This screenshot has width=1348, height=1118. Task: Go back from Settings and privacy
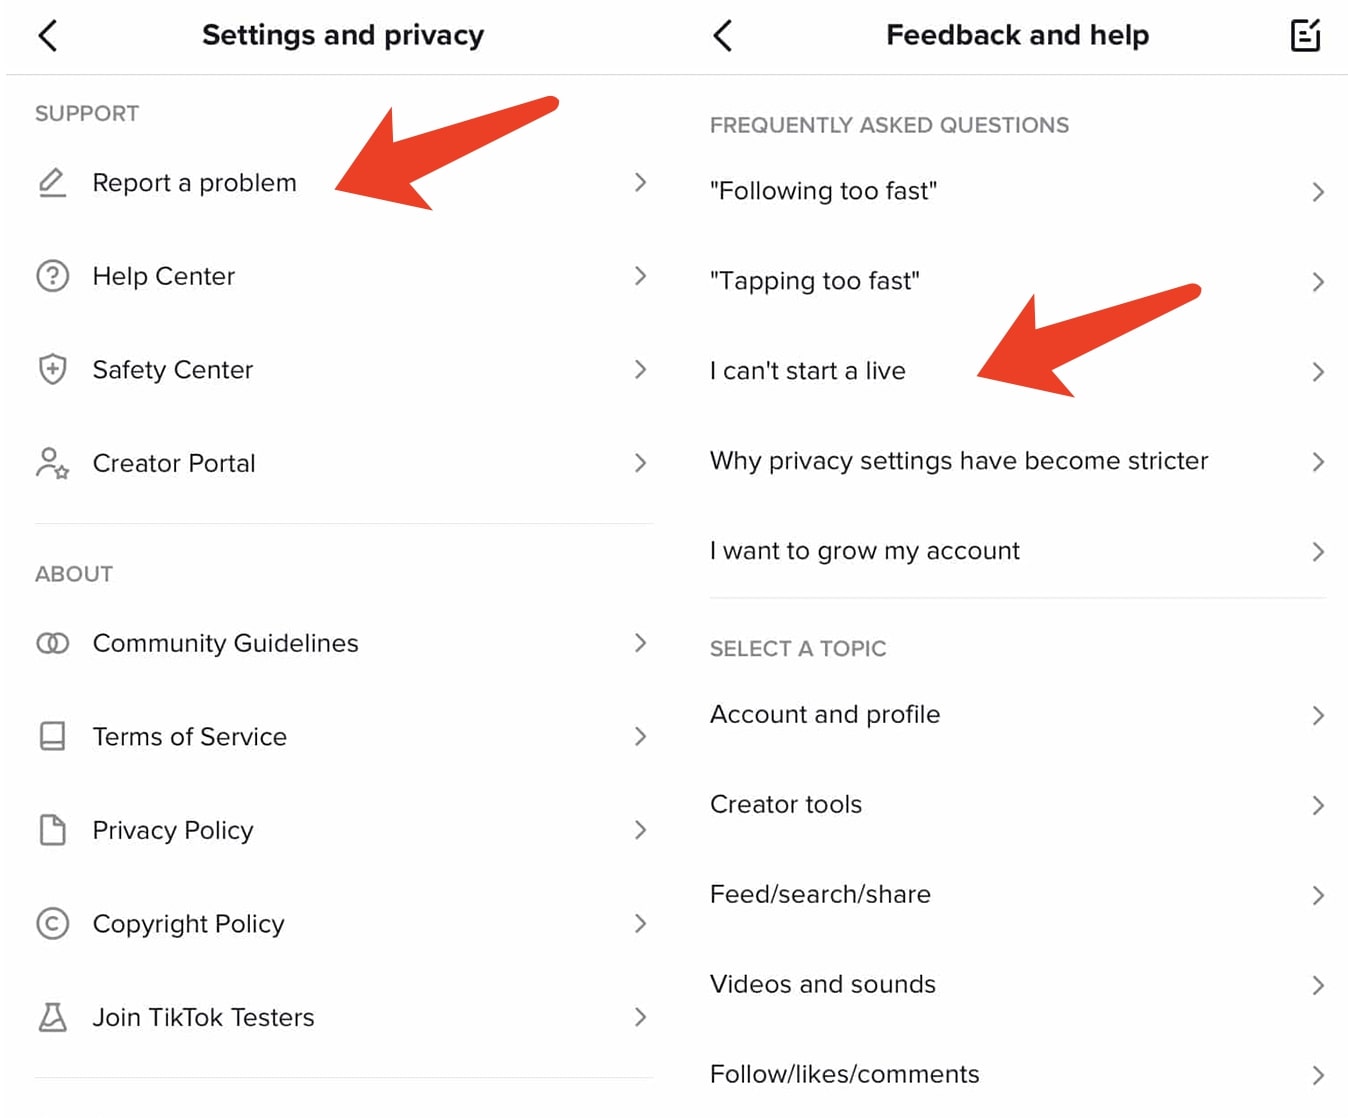(48, 36)
